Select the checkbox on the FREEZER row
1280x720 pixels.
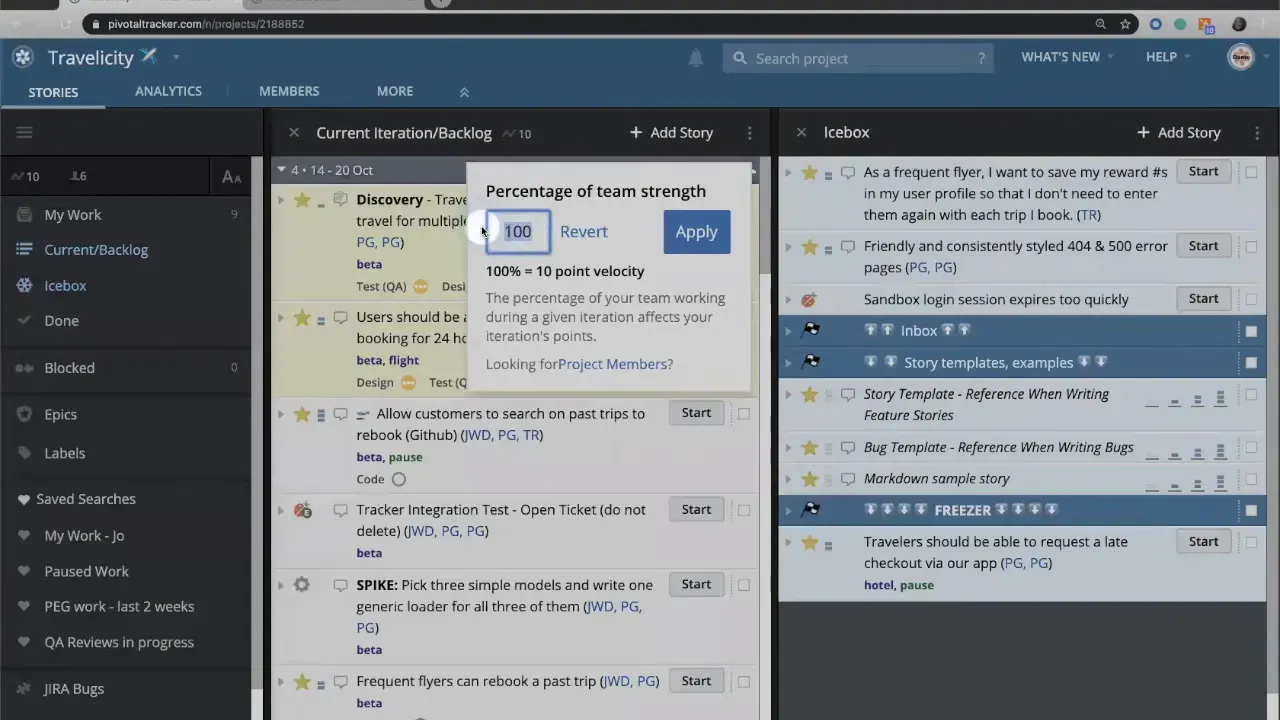pyautogui.click(x=1250, y=510)
